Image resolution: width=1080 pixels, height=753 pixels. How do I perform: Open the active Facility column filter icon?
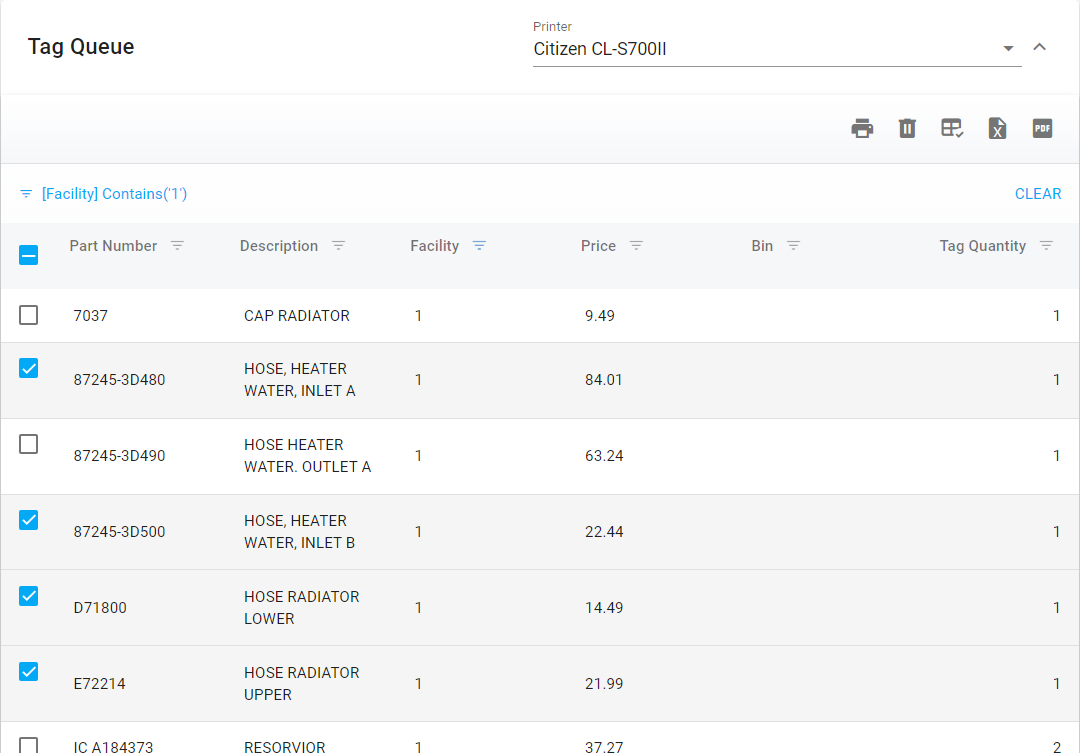point(479,246)
